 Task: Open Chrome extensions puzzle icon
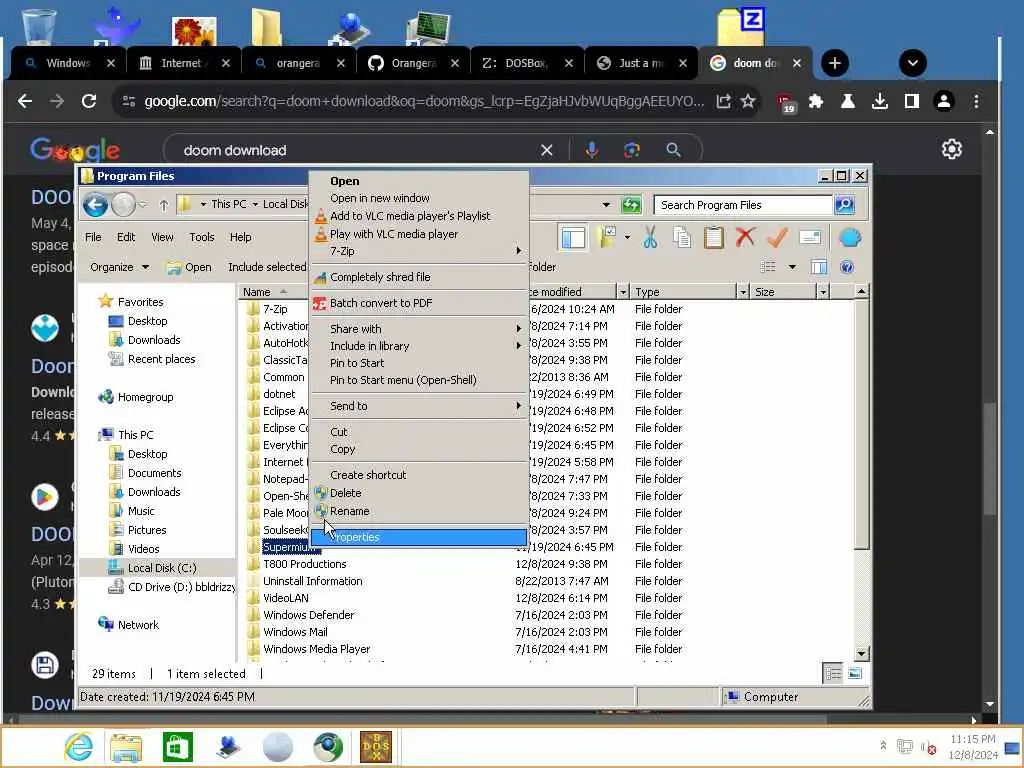[816, 101]
